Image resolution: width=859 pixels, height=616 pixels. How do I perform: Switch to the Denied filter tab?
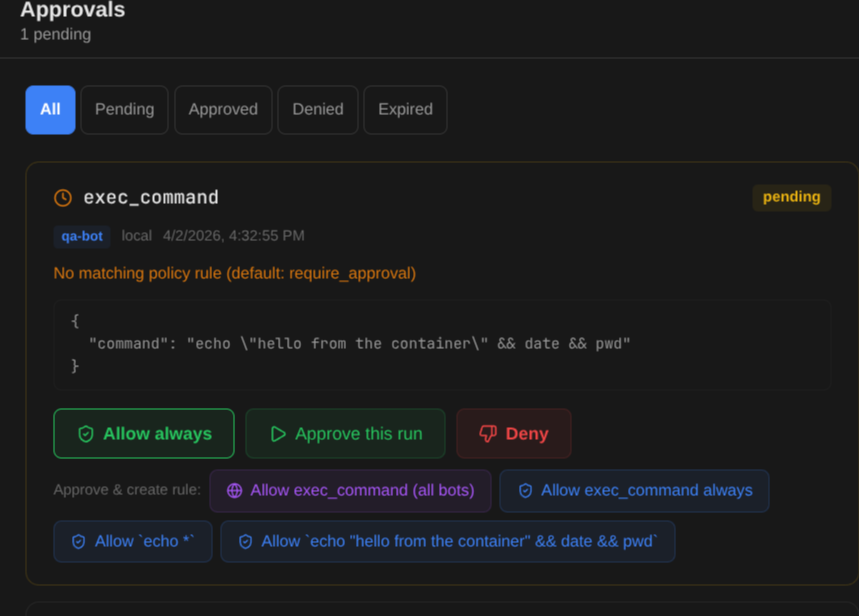[317, 109]
